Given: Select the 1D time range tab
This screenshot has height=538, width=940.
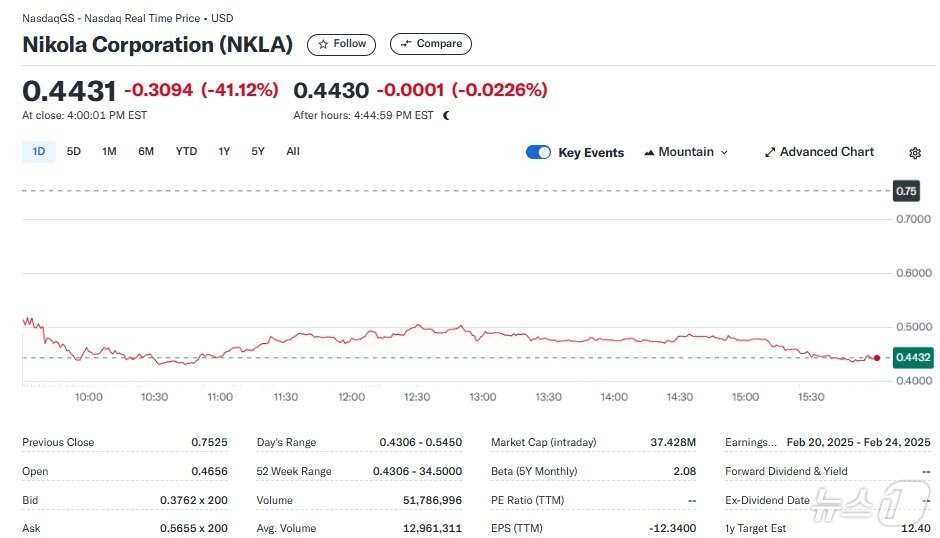Looking at the screenshot, I should click(39, 152).
